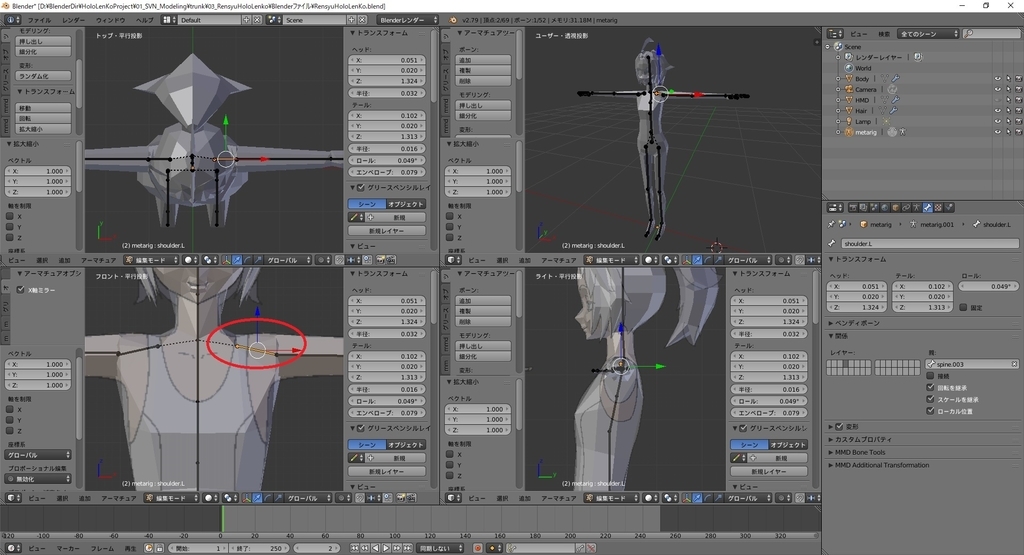The width and height of the screenshot is (1024, 555).
Task: Toggle the X-Axis Mirror checkbox (X軸ミラー)
Action: tap(20, 290)
